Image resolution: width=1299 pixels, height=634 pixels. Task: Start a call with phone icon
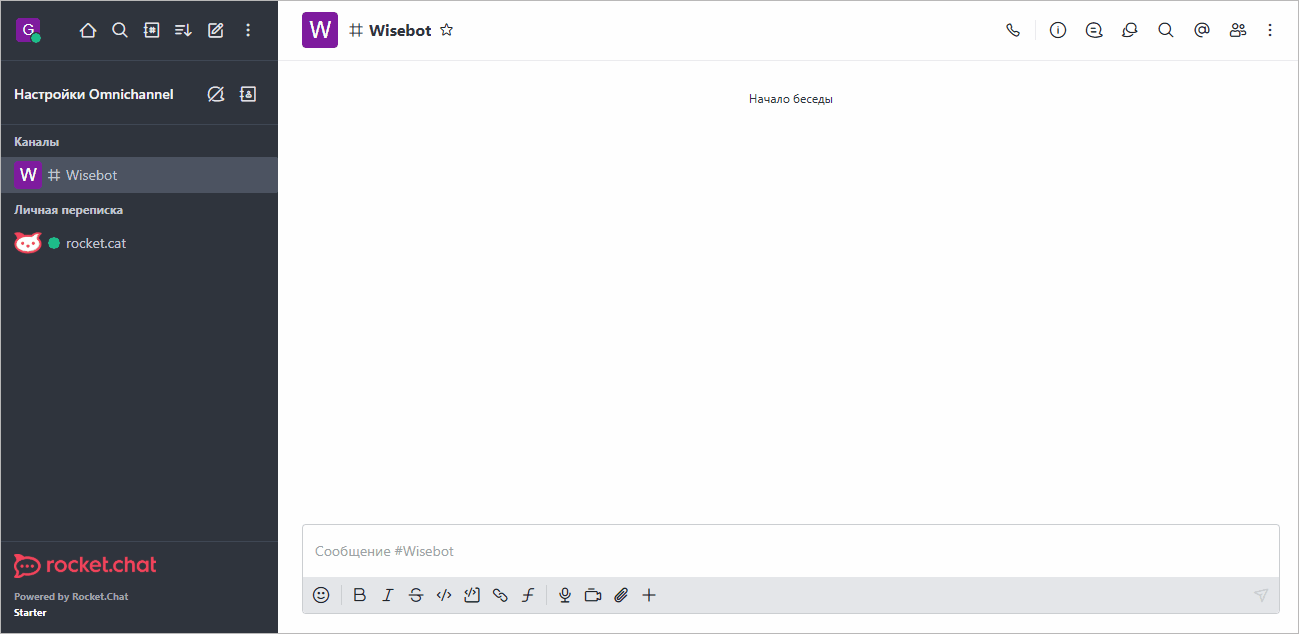[1013, 30]
